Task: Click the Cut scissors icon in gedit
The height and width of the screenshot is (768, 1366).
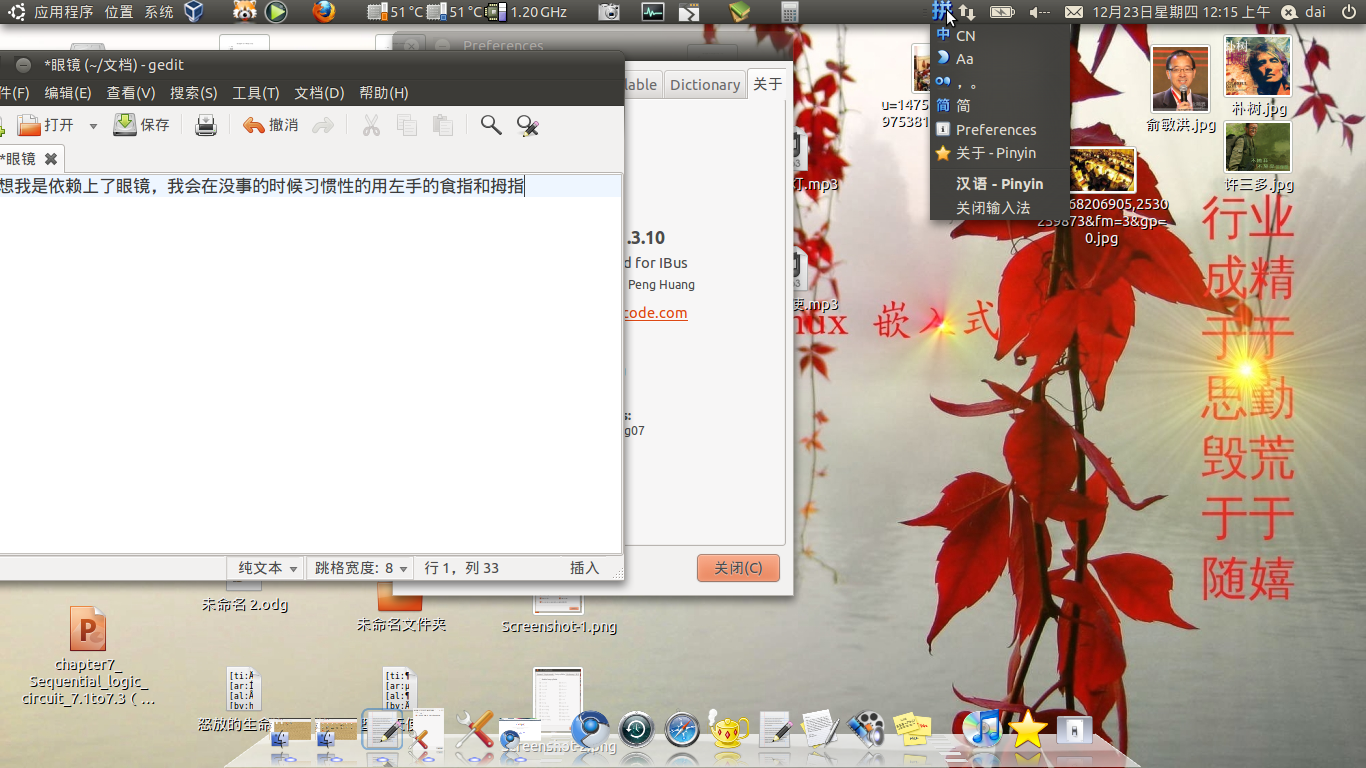Action: coord(371,125)
